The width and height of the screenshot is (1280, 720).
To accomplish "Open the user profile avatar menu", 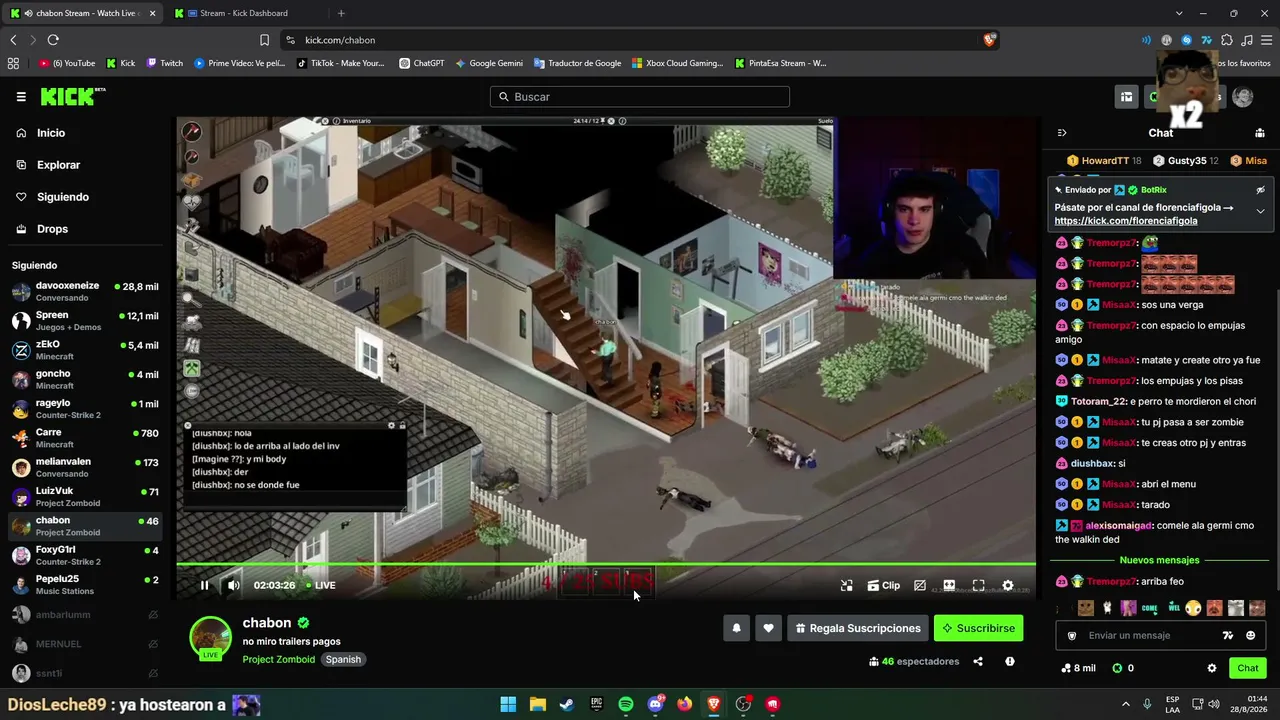I will 1242,97.
